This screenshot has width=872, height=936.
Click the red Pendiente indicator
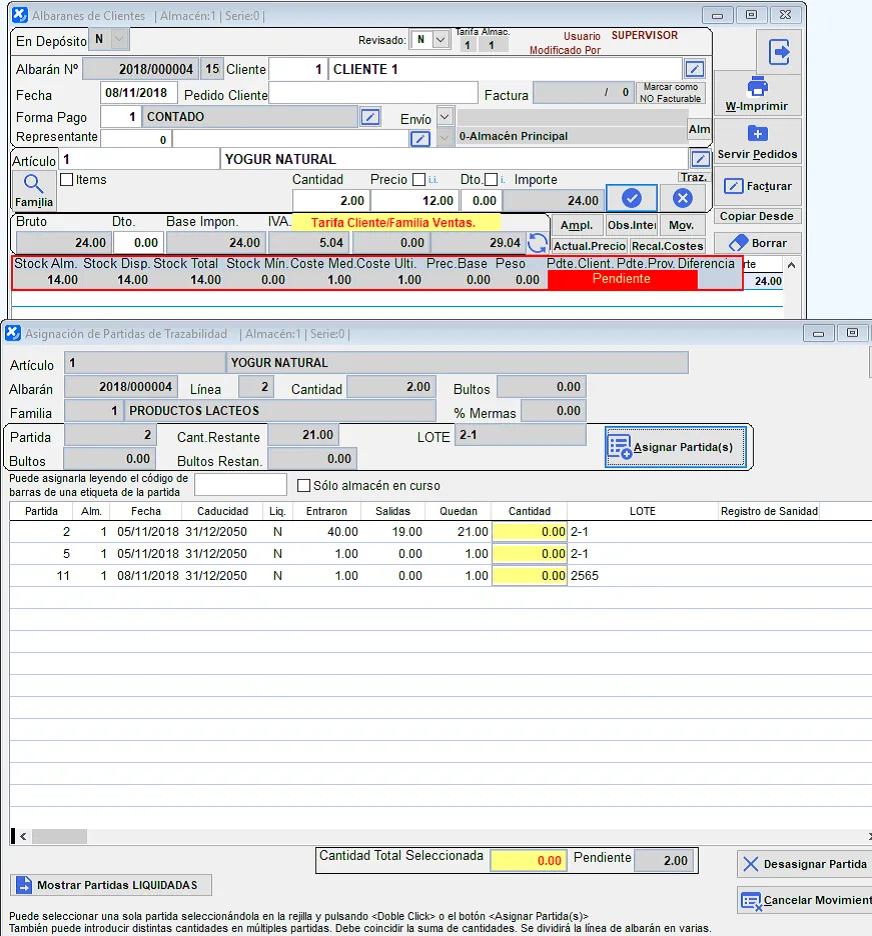pyautogui.click(x=622, y=279)
